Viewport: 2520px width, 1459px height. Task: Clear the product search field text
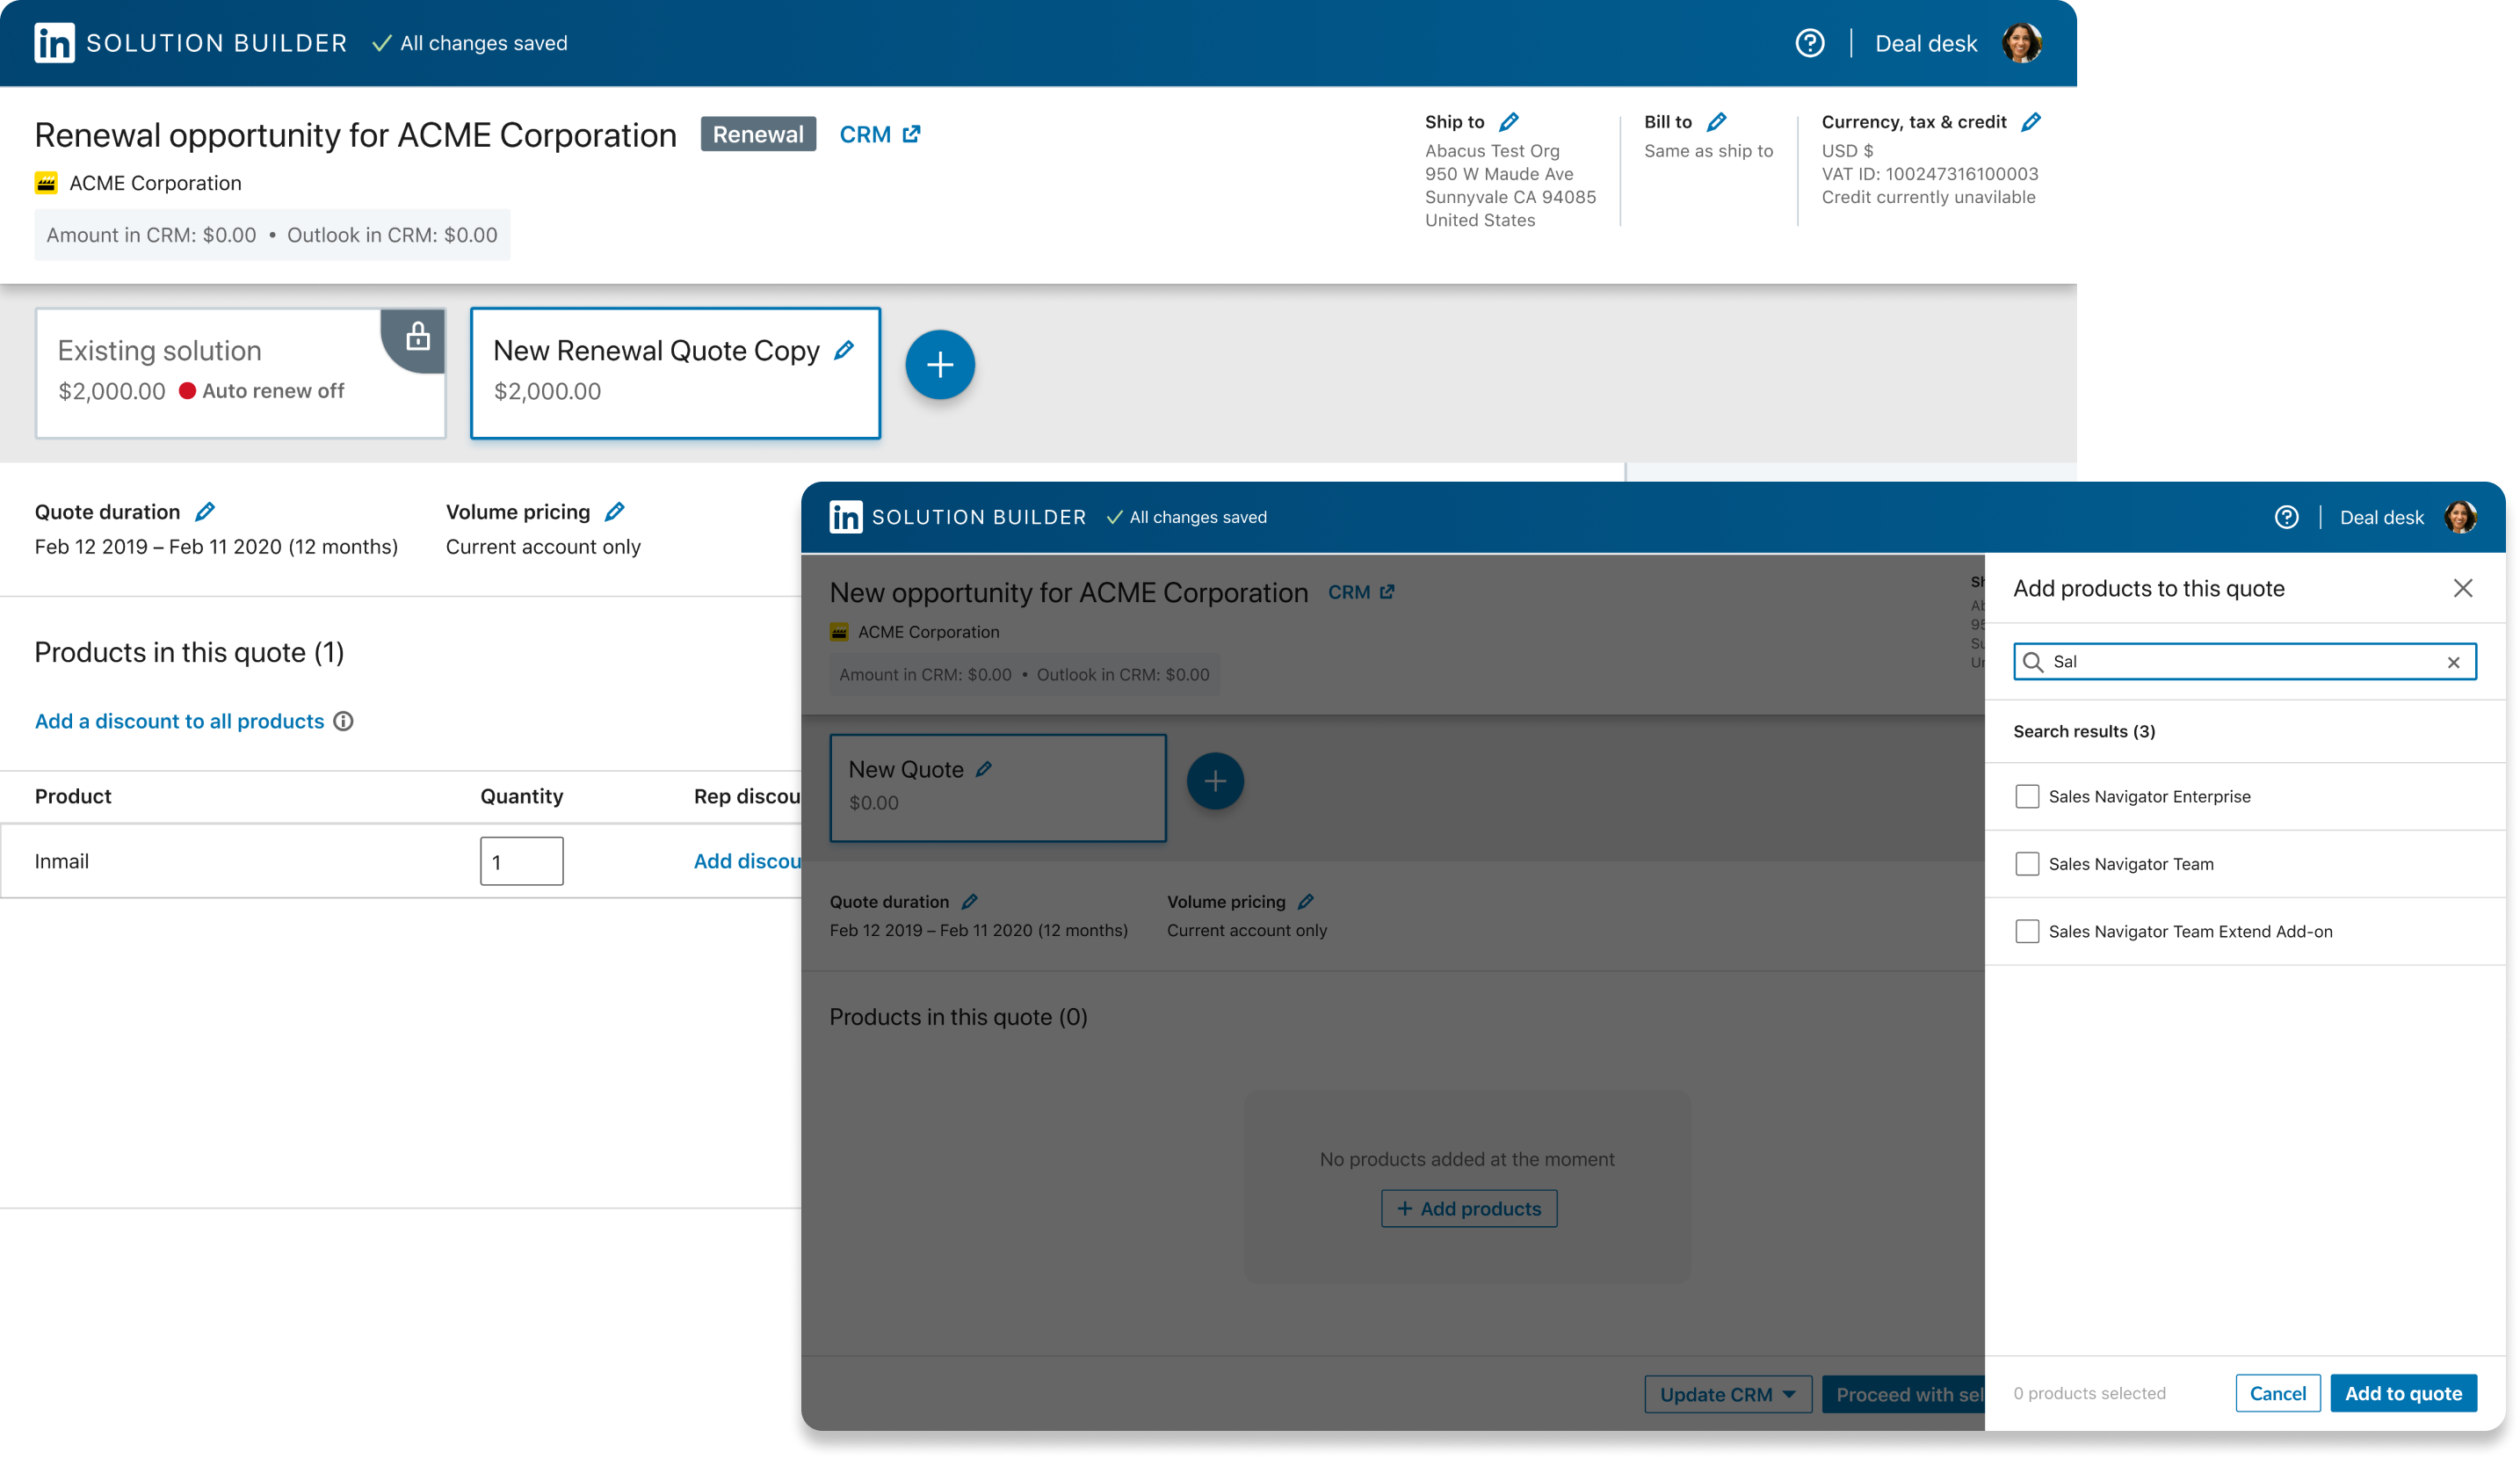tap(2452, 662)
